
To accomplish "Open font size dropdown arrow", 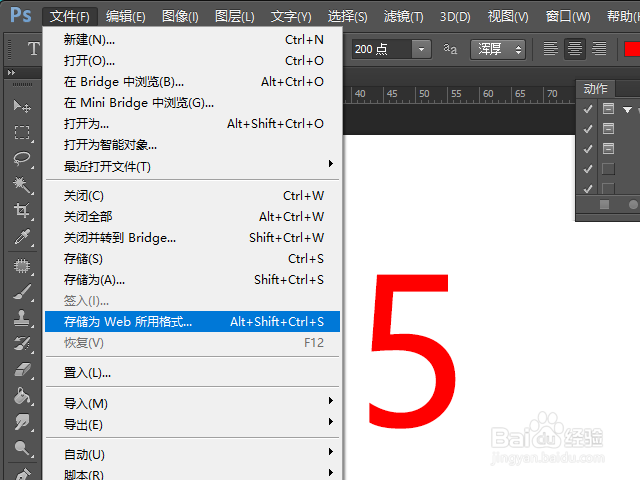I will 421,49.
